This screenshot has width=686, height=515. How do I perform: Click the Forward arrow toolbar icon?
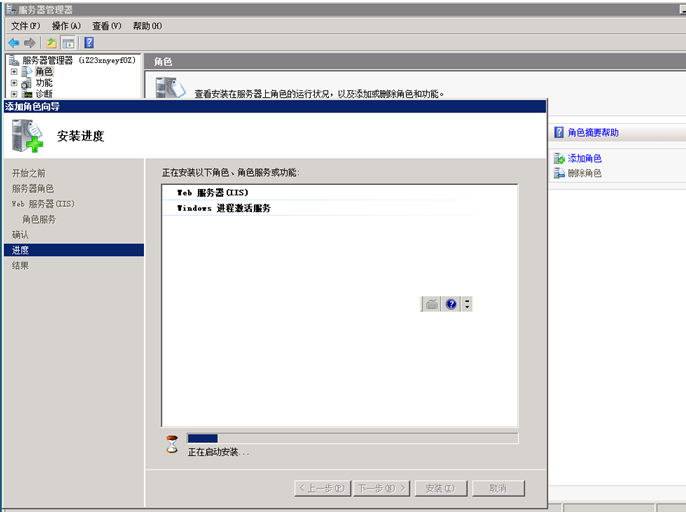pos(30,43)
